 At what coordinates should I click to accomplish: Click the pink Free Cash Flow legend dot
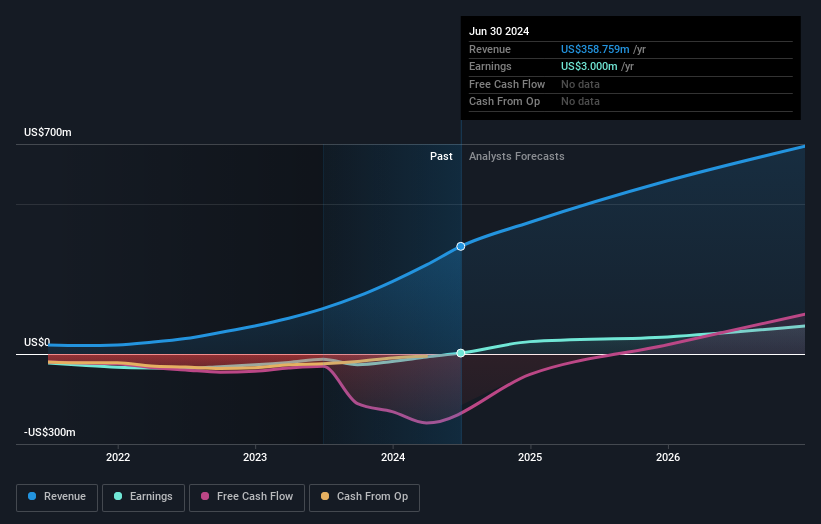205,496
